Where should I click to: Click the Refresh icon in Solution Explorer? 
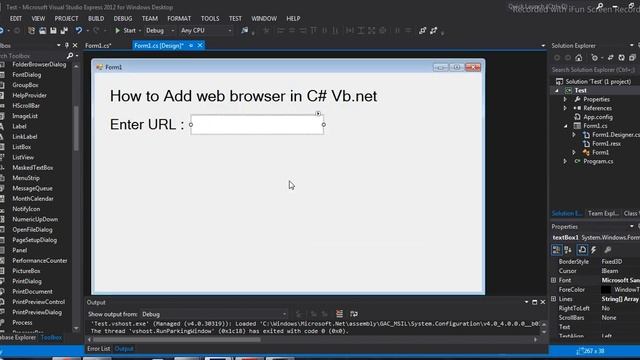pos(621,58)
